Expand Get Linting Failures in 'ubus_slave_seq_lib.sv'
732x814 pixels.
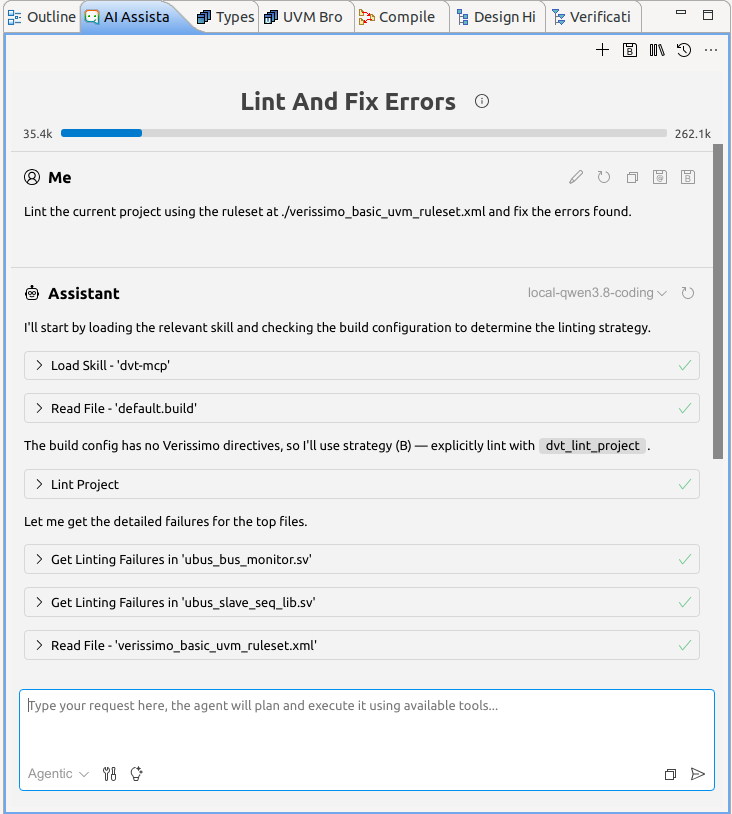click(361, 602)
